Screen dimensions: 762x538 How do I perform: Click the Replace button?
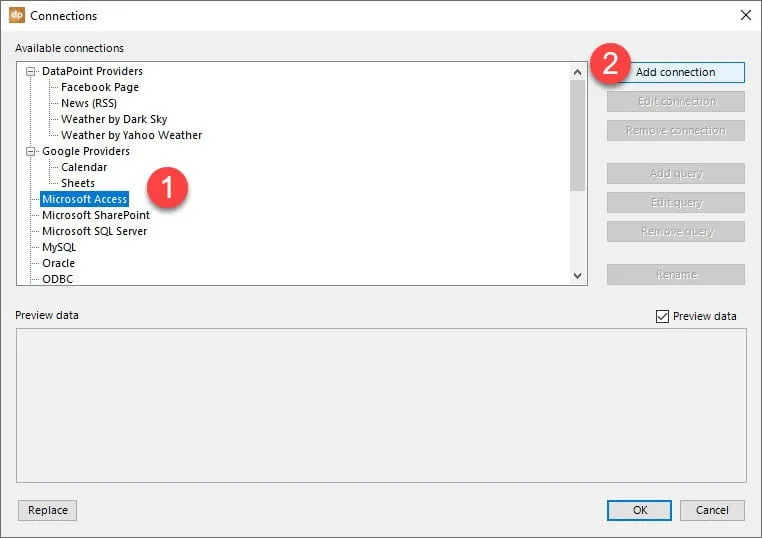tap(48, 510)
